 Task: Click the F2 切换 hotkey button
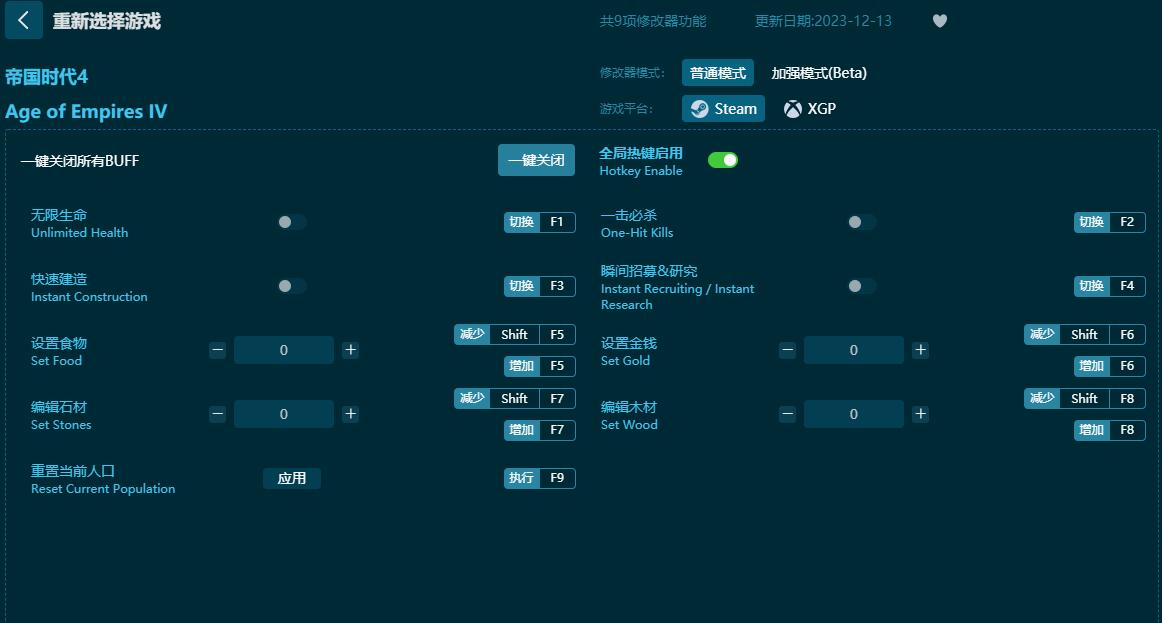pos(1109,222)
